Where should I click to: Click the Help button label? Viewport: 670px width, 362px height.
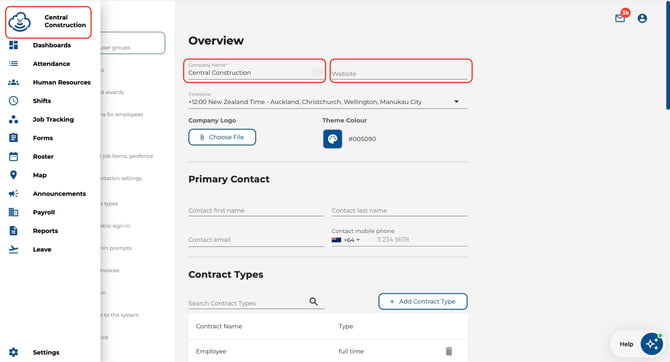(x=626, y=344)
